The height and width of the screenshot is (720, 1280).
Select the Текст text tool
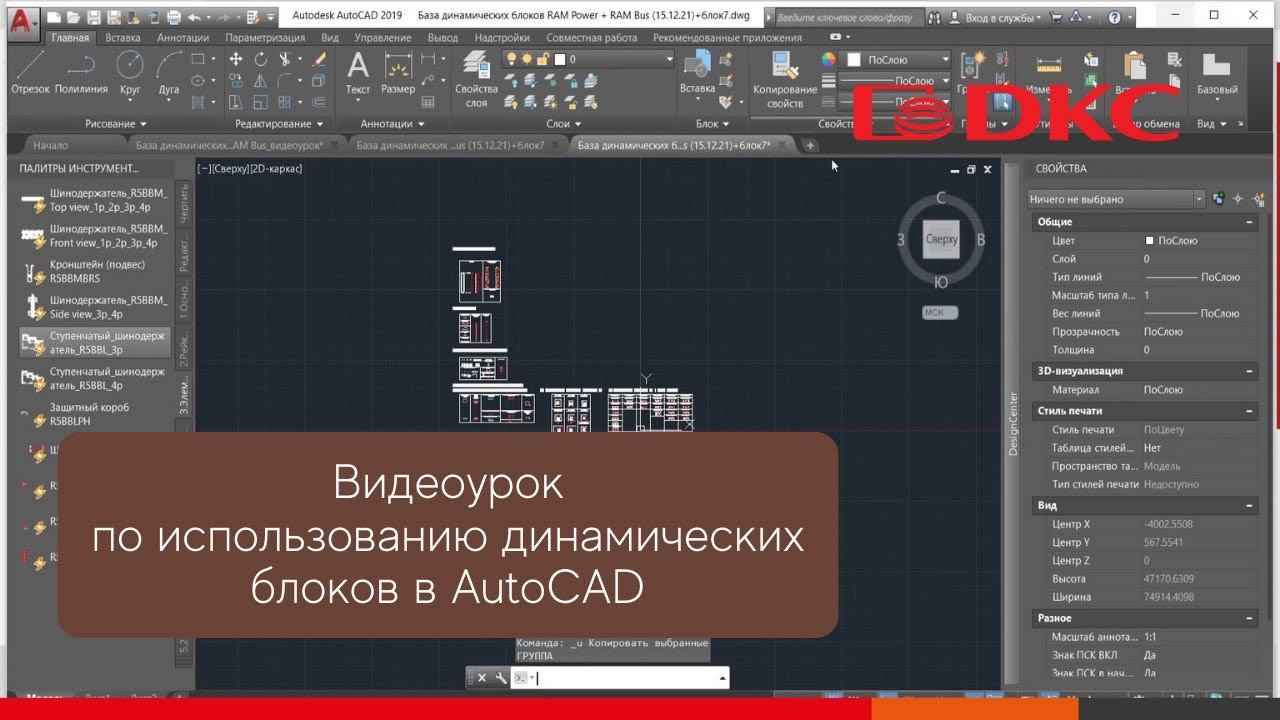[358, 74]
